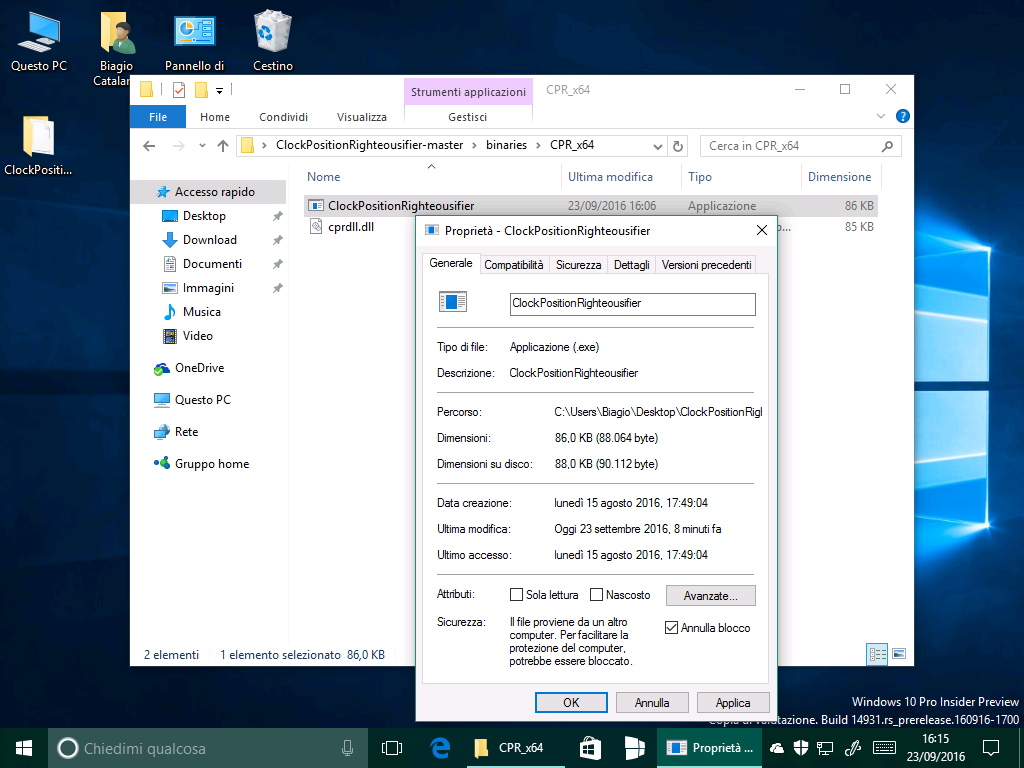
Task: Switch to Compatibilità tab
Action: 513,264
